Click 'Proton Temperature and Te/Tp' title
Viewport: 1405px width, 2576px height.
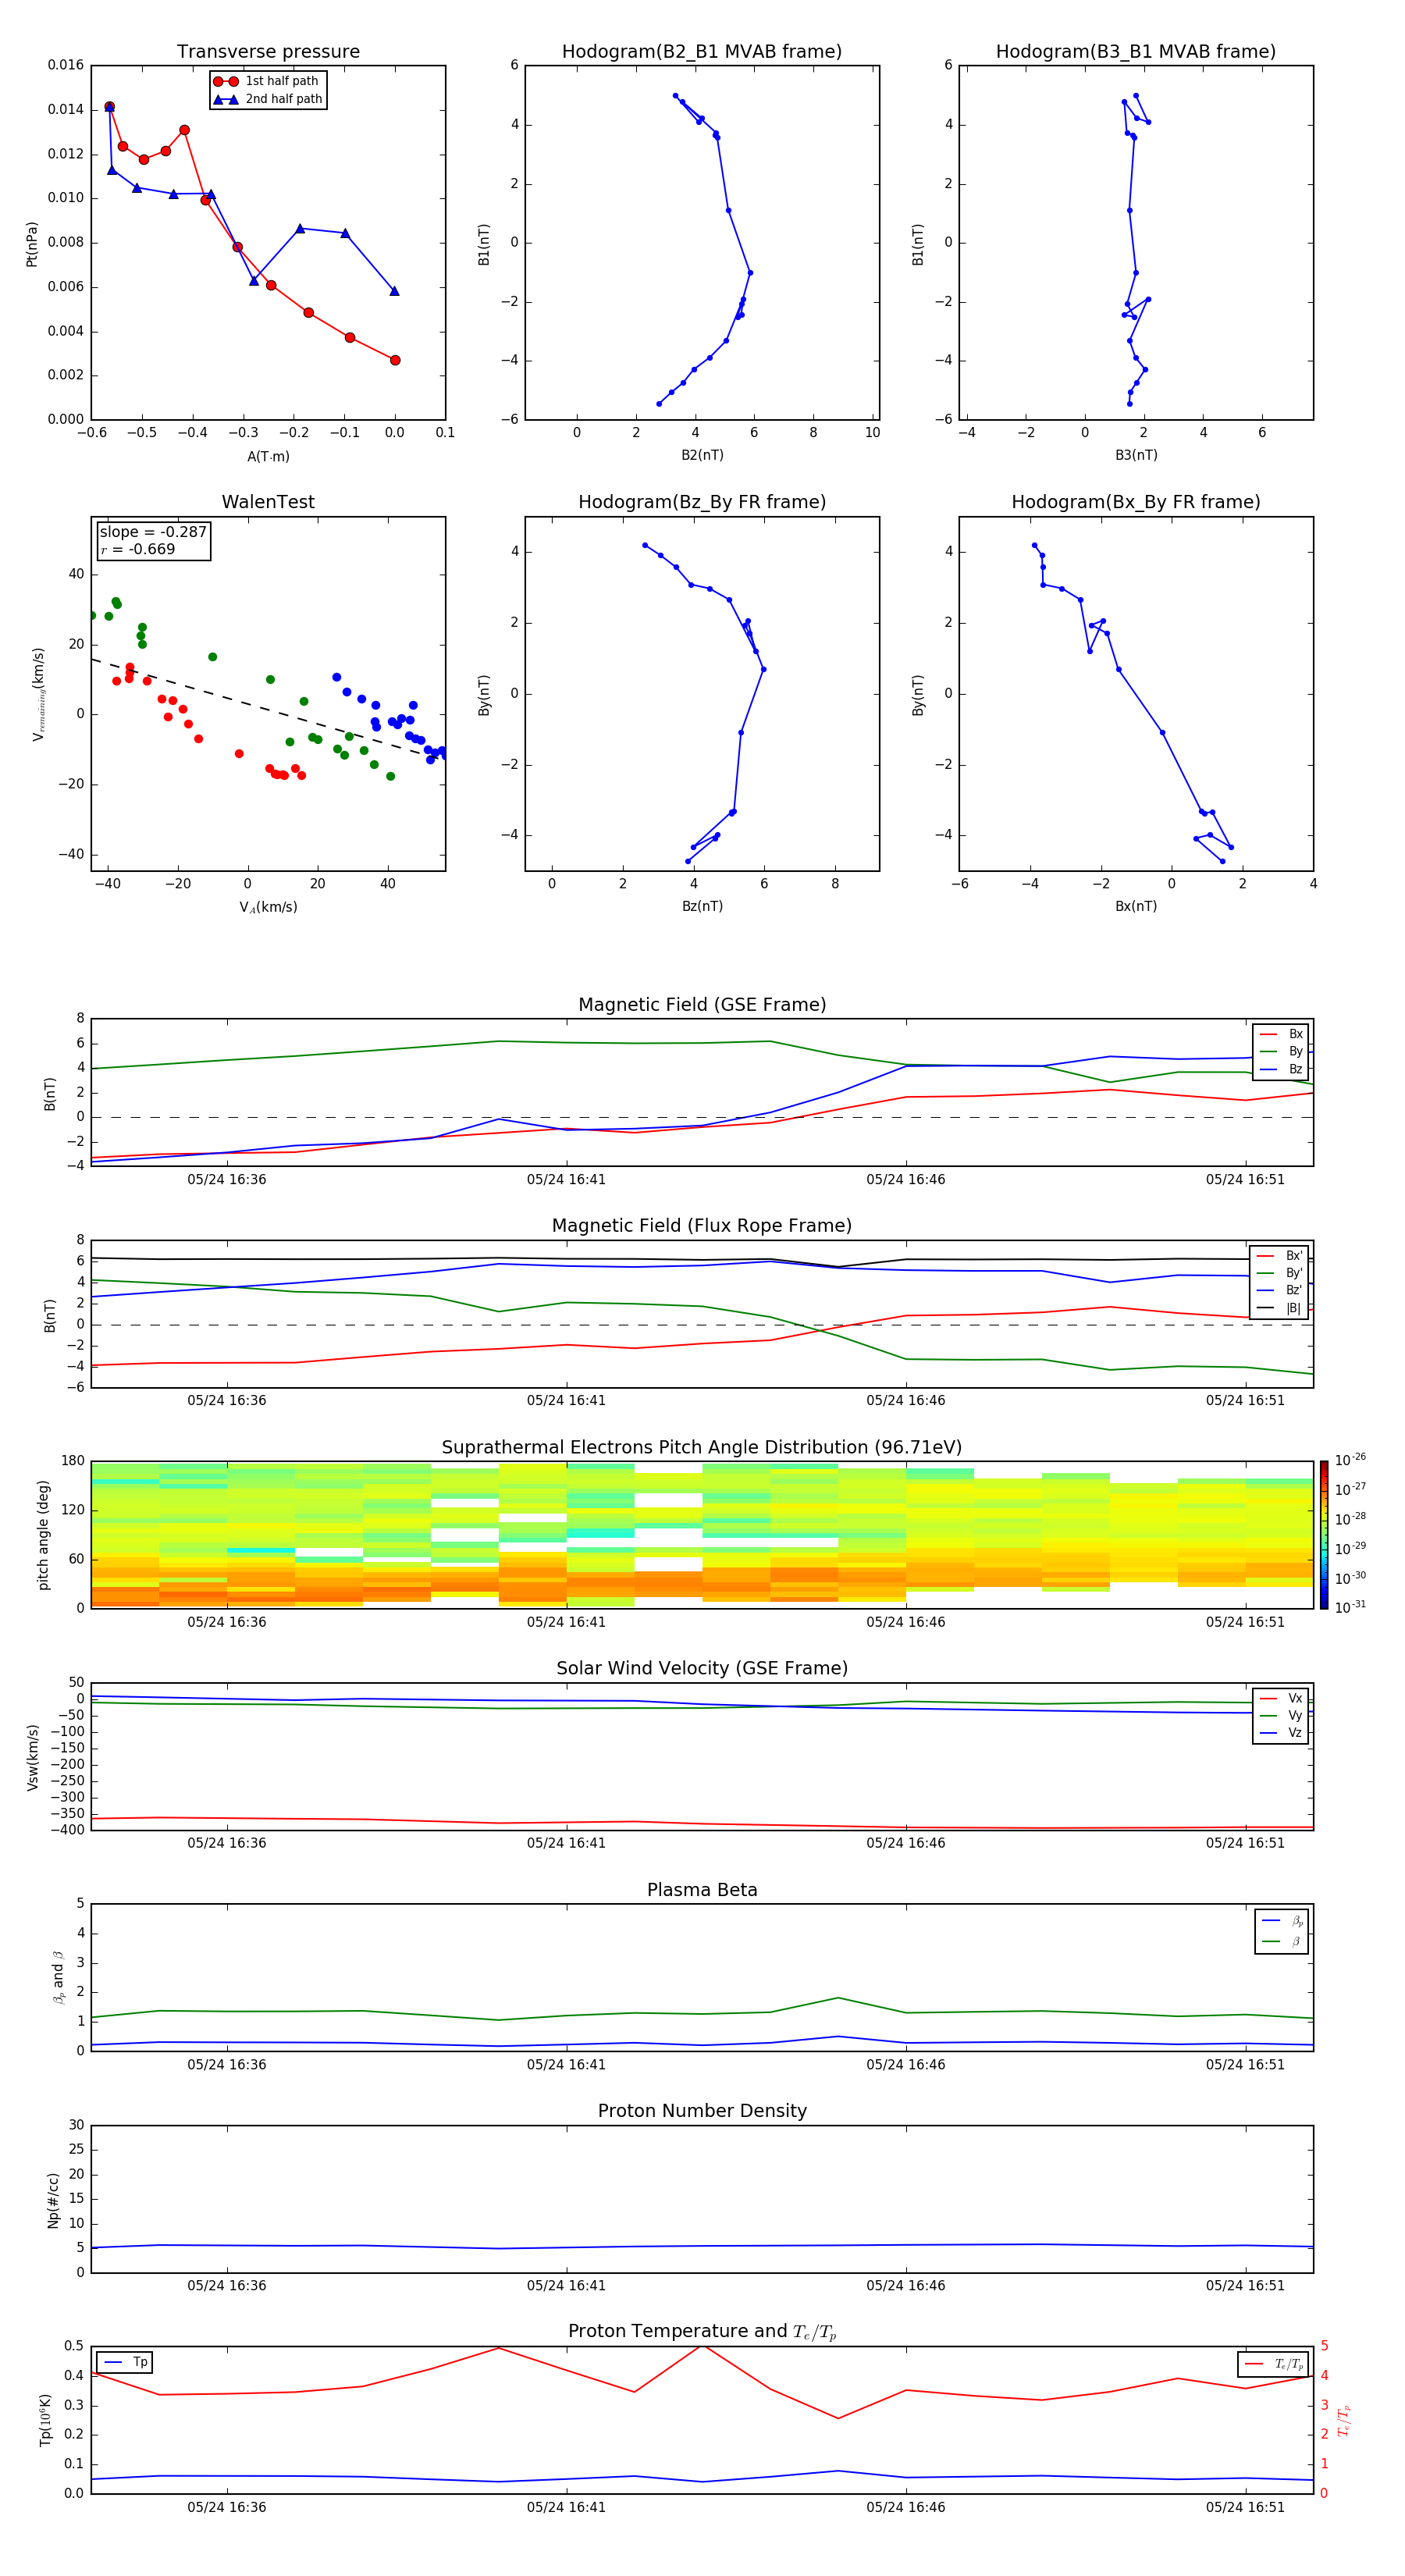[x=702, y=2333]
